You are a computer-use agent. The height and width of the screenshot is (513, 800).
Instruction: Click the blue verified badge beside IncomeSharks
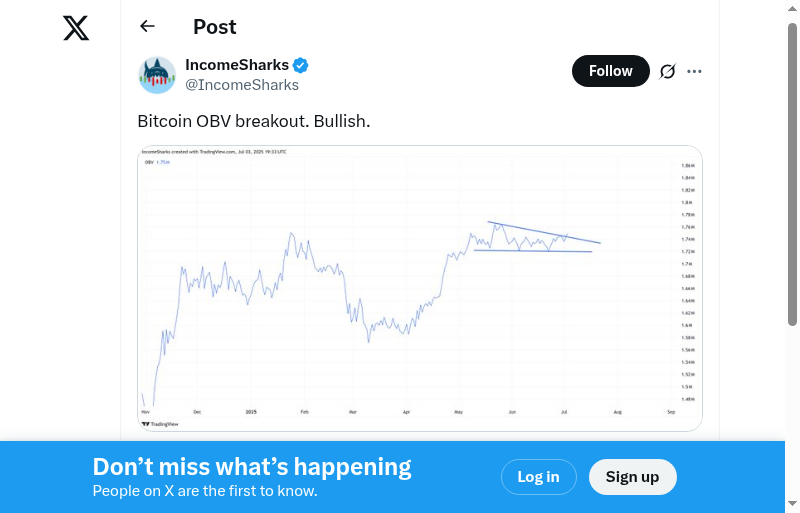coord(301,65)
